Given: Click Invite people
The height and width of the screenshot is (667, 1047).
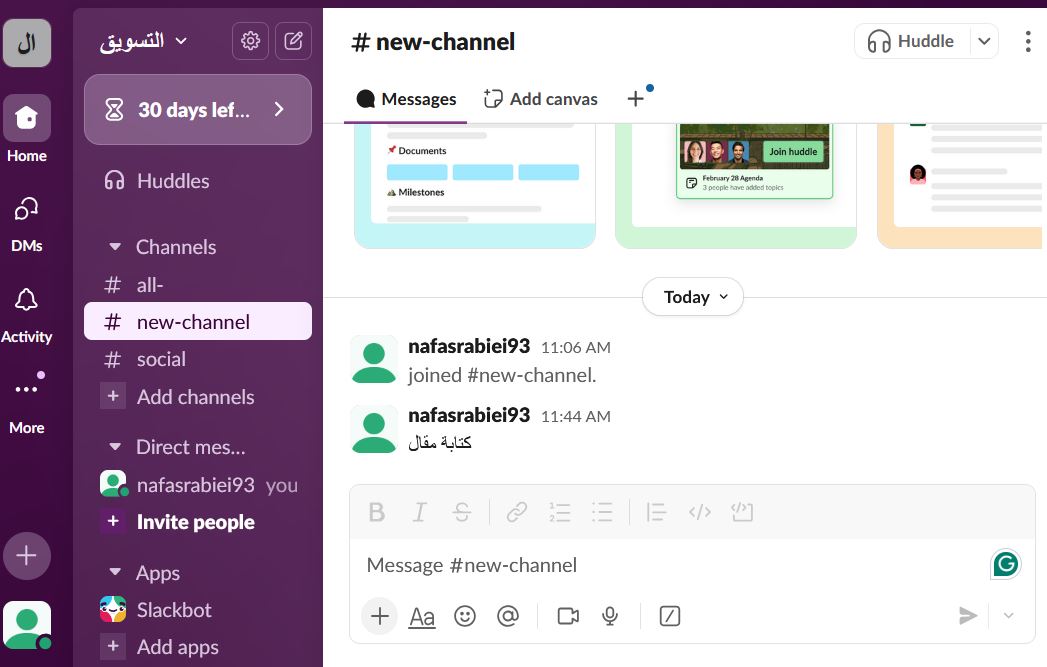Looking at the screenshot, I should (x=198, y=521).
